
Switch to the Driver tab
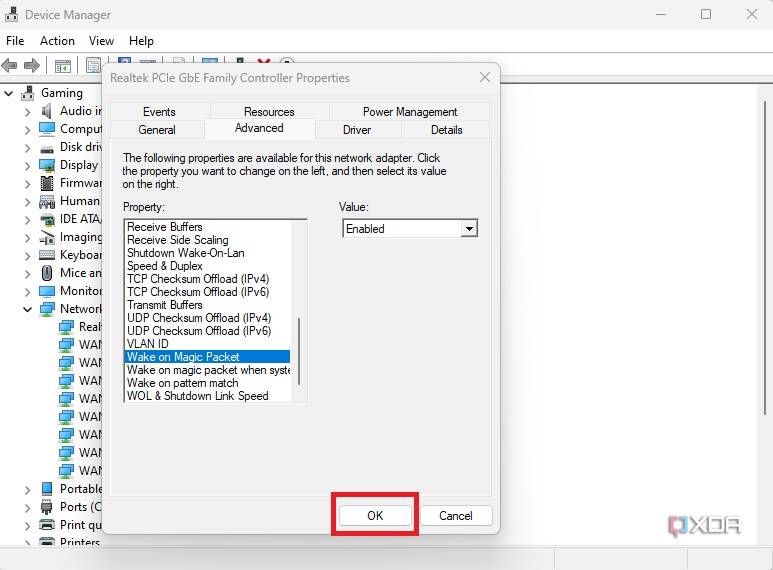pos(357,130)
